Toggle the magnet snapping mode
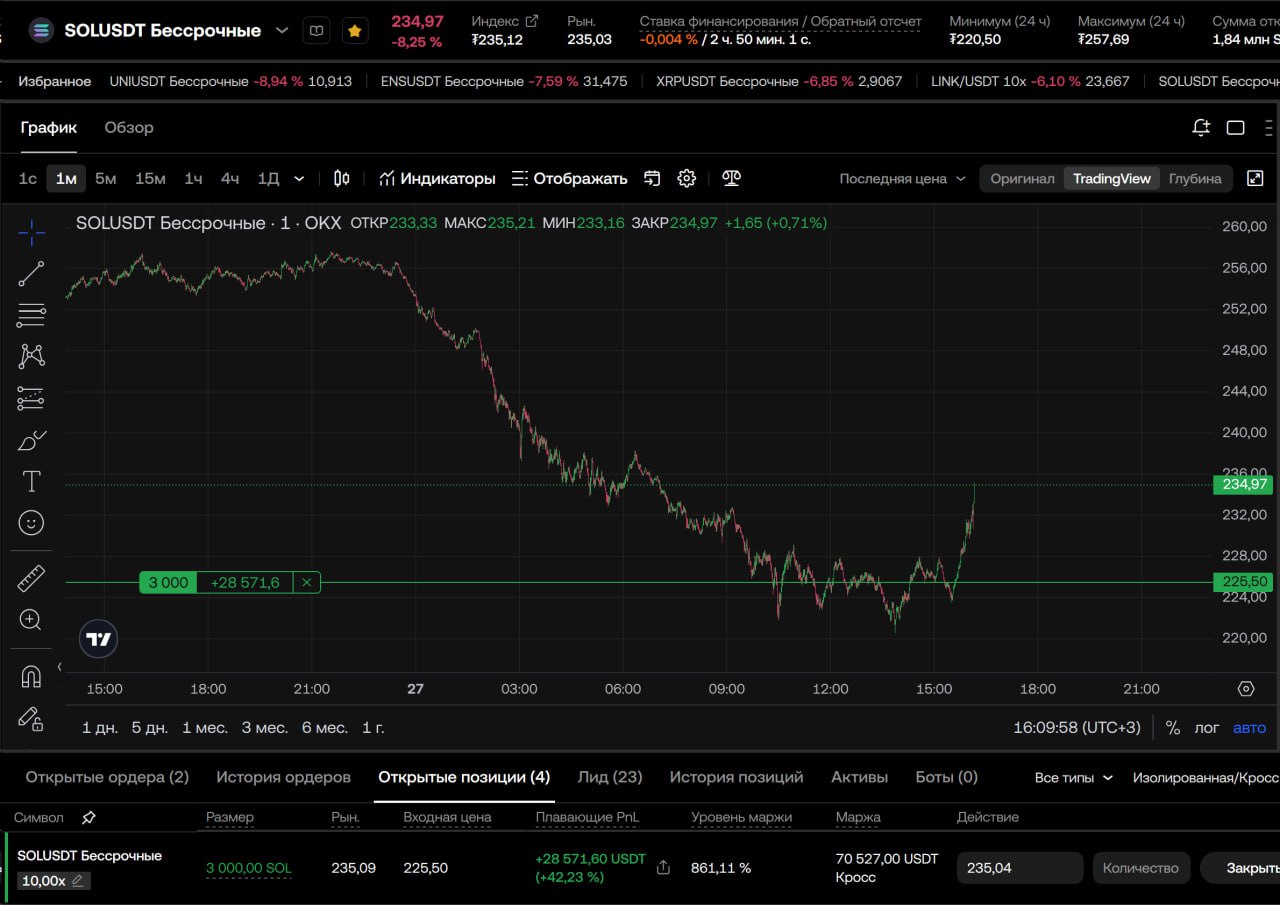Viewport: 1280px width, 905px height. click(31, 677)
